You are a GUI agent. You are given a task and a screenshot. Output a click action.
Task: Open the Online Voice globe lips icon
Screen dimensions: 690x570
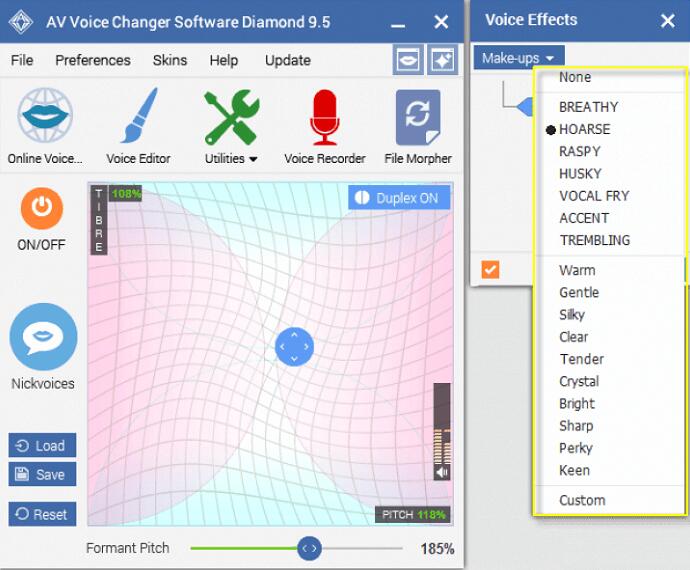45,115
